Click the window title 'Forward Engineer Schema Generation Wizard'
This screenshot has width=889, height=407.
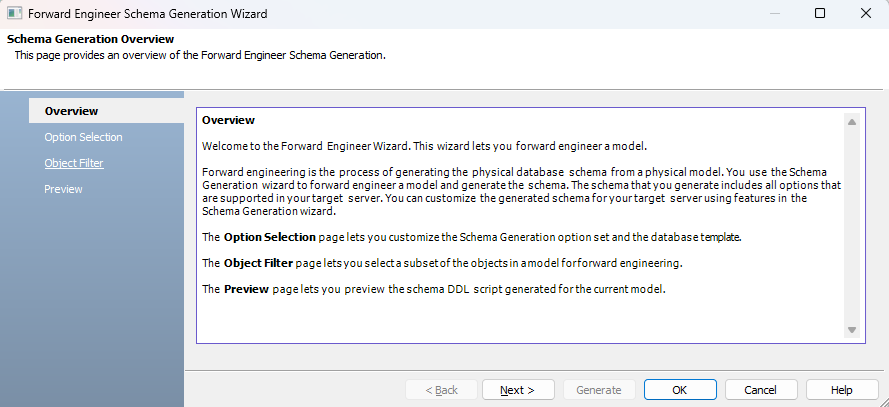(148, 14)
